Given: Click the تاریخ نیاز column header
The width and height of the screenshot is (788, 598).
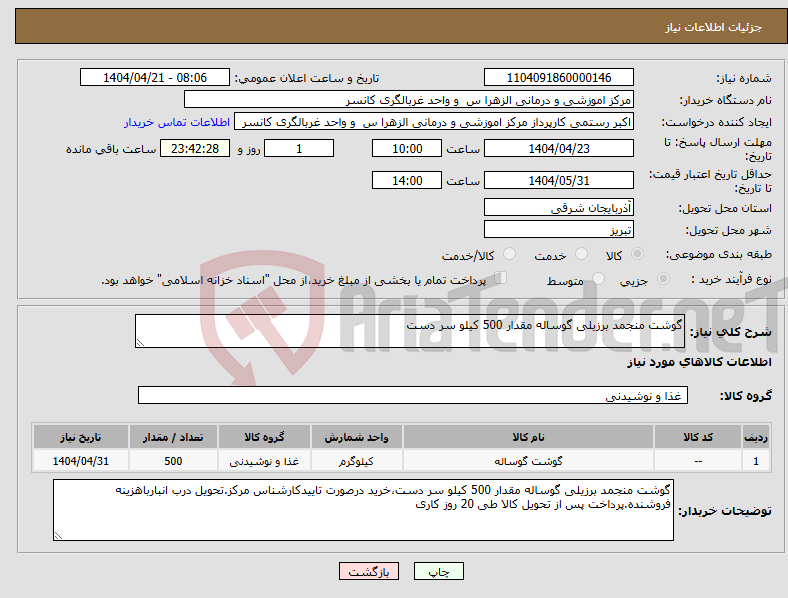Looking at the screenshot, I should point(80,437).
